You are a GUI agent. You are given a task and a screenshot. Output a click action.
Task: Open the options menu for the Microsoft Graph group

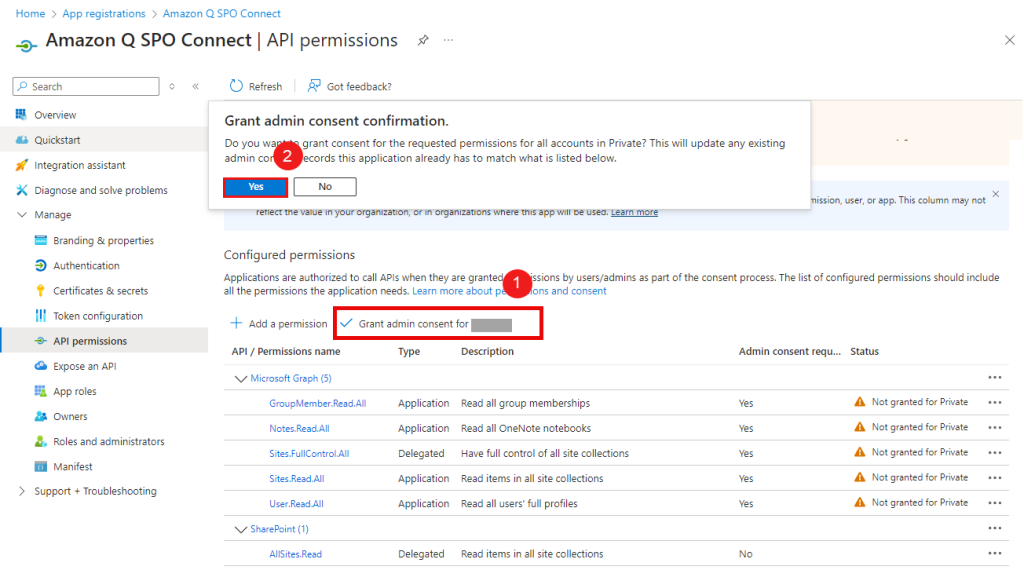[995, 378]
